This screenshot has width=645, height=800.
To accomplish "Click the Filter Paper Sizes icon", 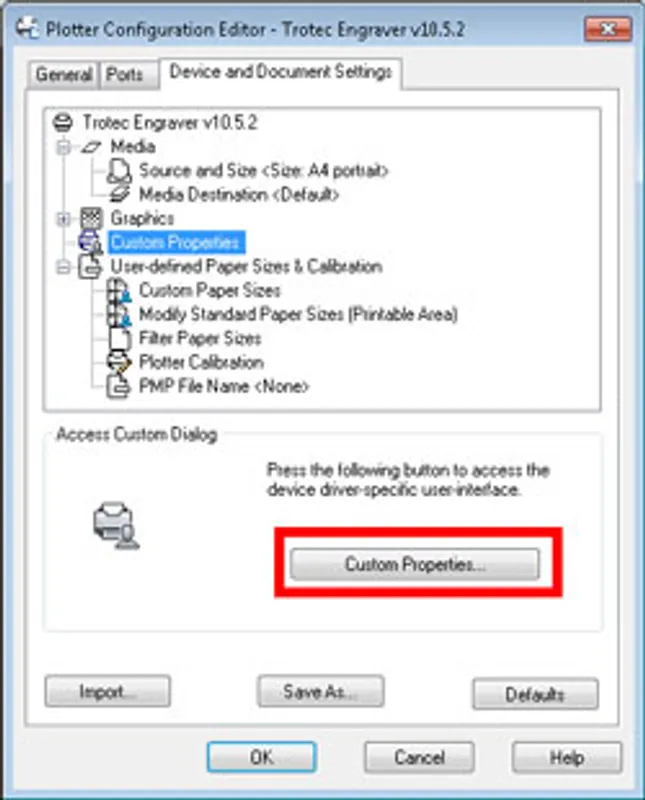I will (119, 339).
